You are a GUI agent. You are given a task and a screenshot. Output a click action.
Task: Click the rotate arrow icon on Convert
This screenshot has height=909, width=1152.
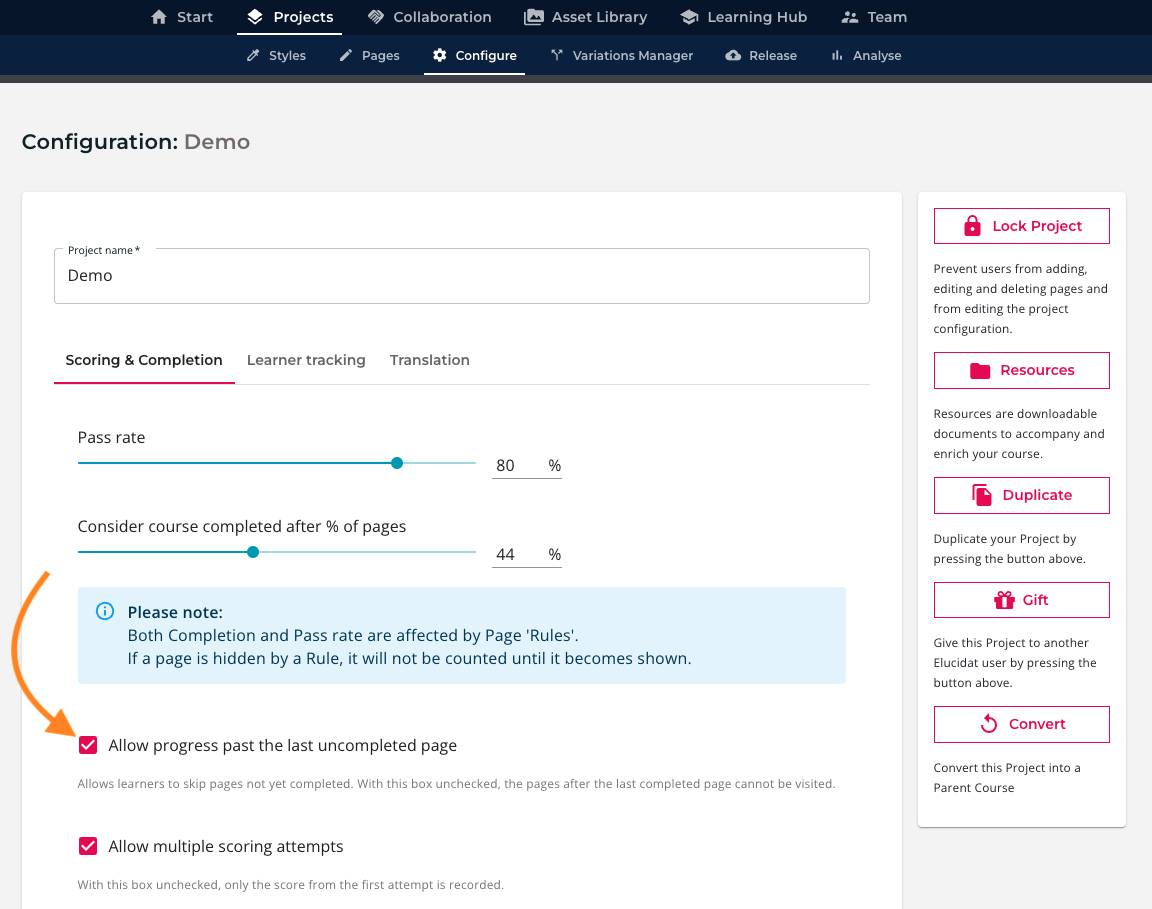point(989,724)
